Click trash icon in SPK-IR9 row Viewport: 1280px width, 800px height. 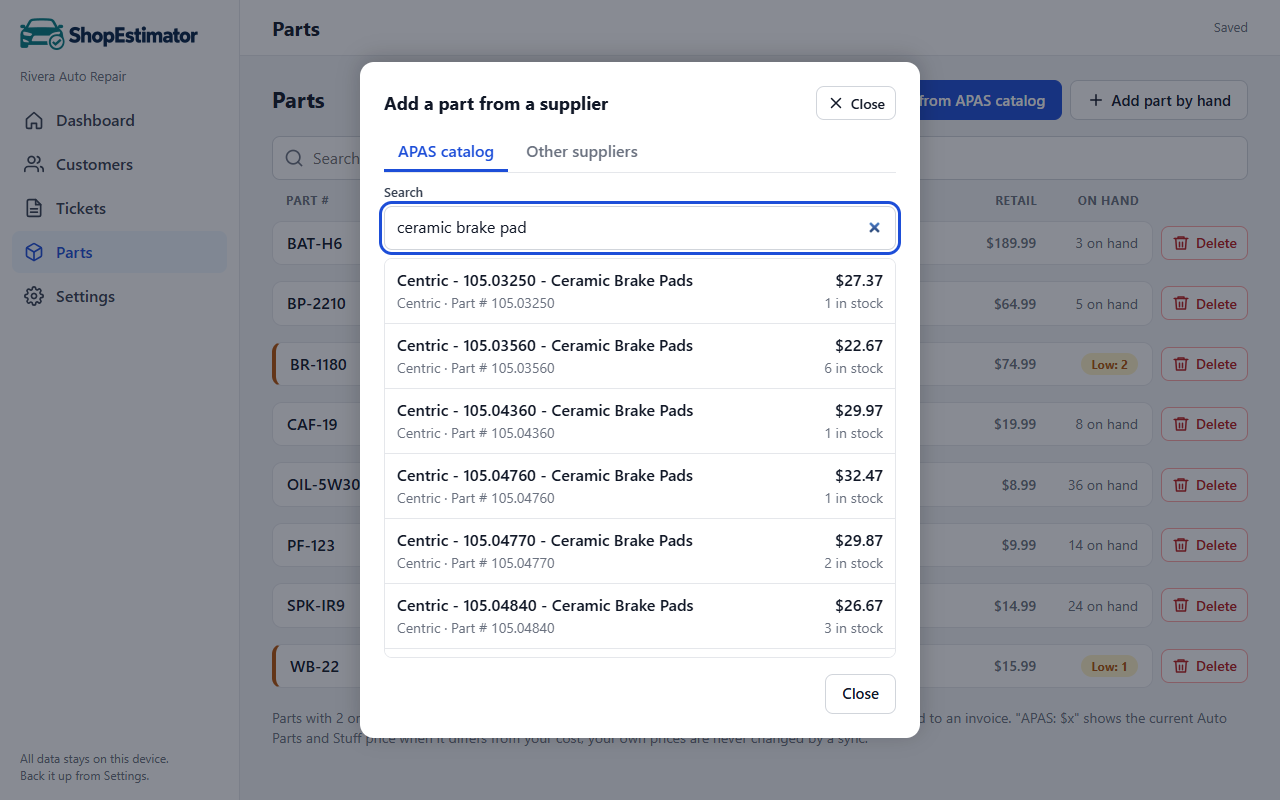point(1181,606)
